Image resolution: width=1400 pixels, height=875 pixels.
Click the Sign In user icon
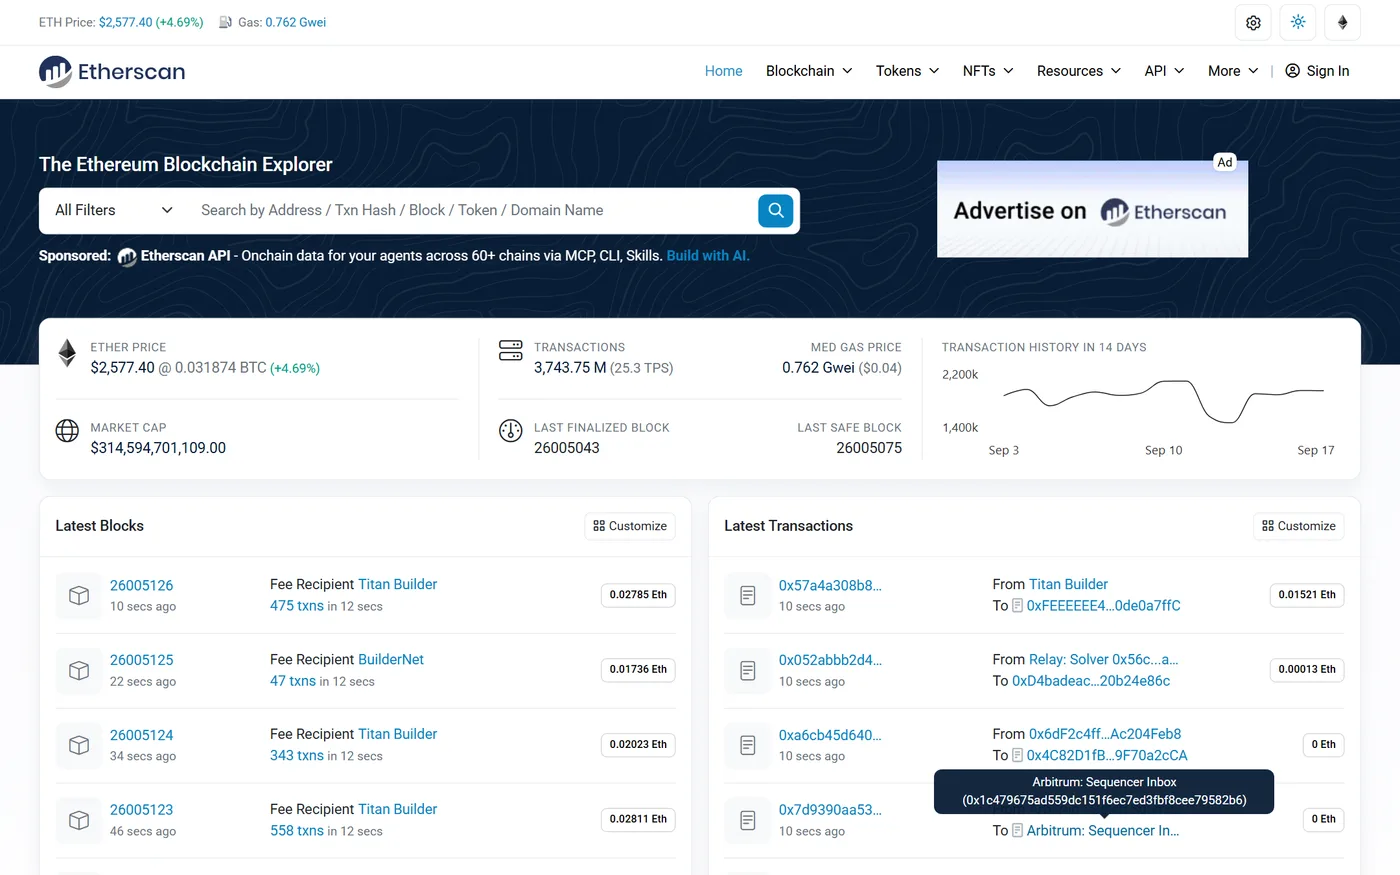[x=1292, y=71]
